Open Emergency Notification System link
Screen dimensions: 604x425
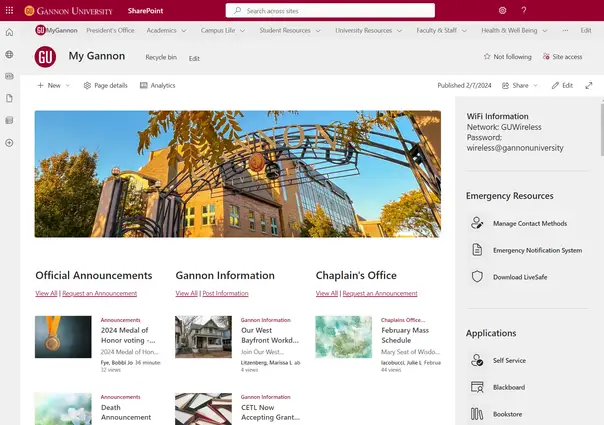point(537,250)
